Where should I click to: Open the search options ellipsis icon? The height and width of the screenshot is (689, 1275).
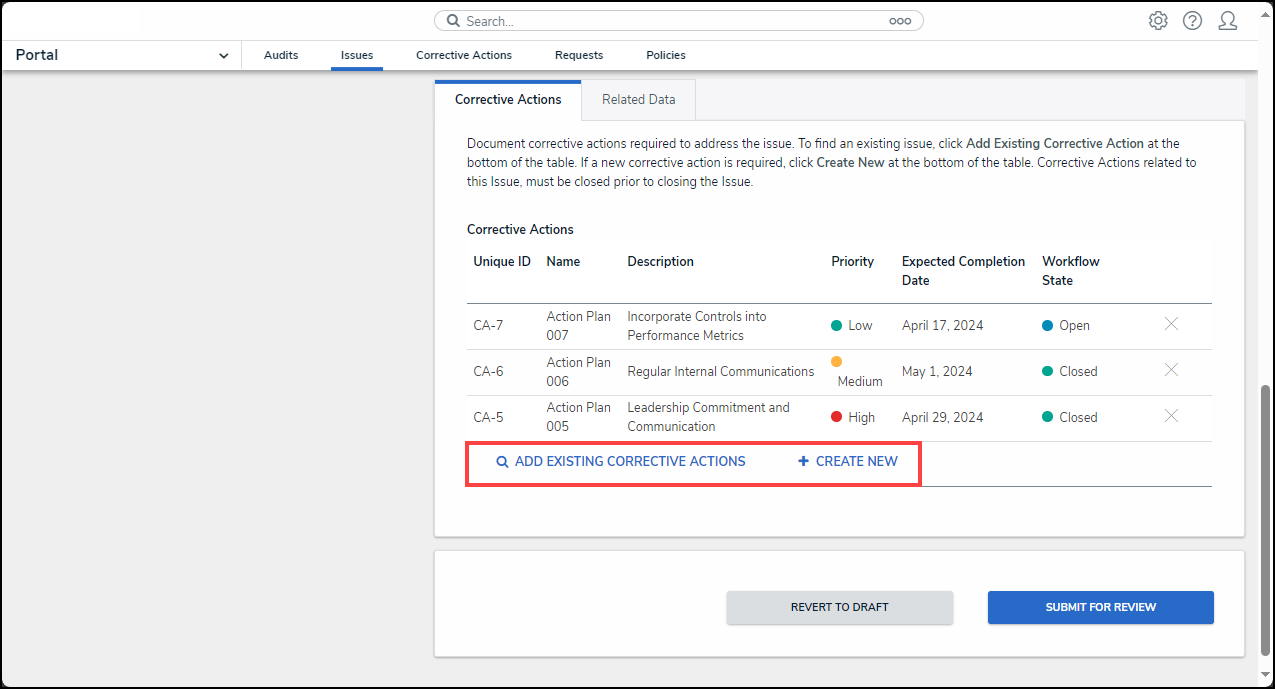[899, 21]
